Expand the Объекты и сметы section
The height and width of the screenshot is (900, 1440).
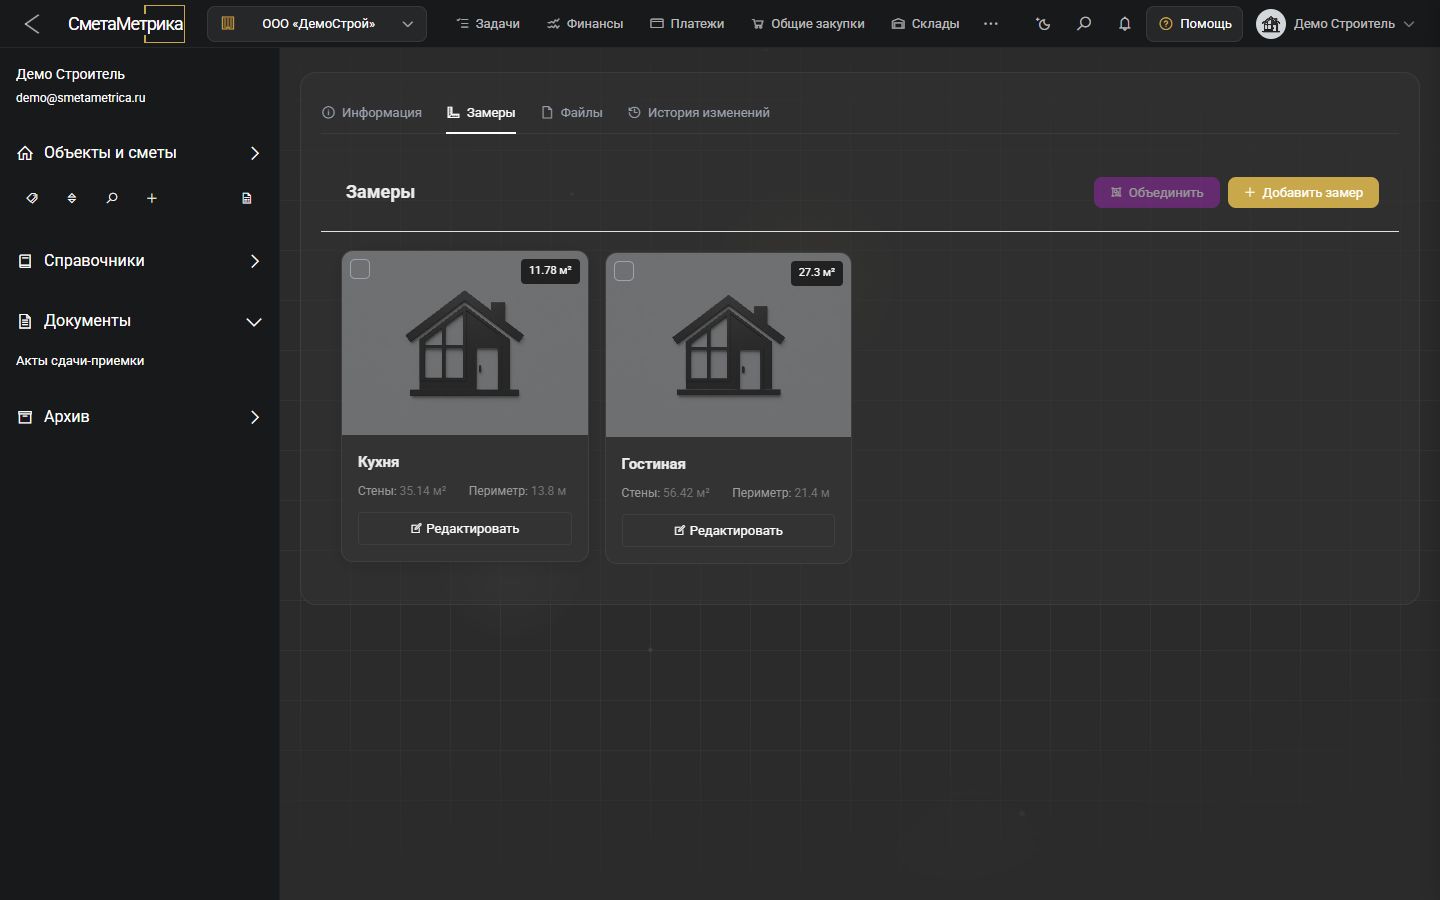[x=139, y=153]
